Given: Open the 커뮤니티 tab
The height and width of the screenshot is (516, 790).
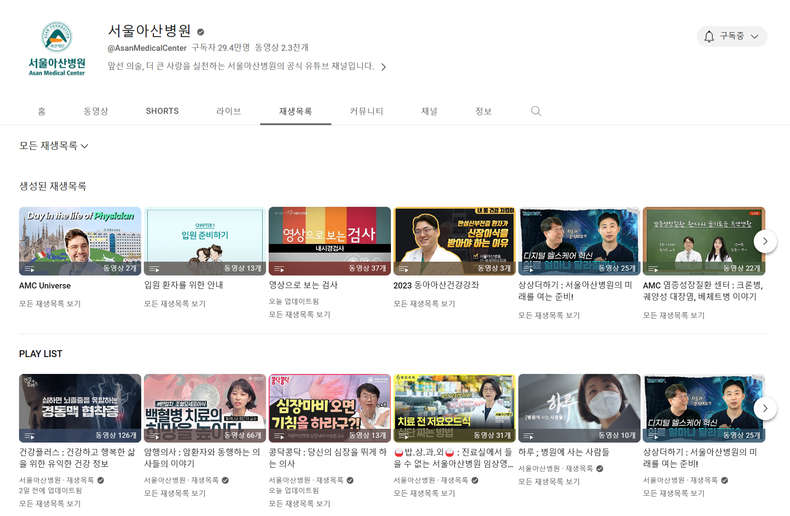Looking at the screenshot, I should coord(367,111).
